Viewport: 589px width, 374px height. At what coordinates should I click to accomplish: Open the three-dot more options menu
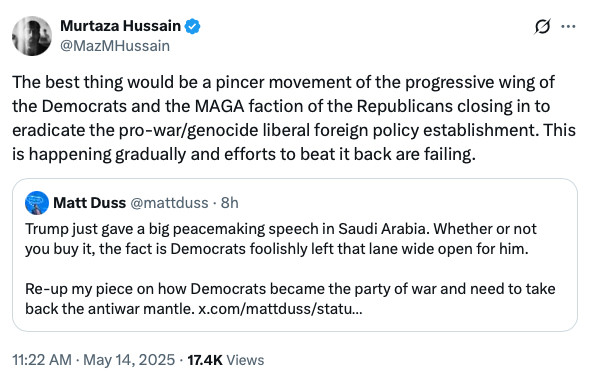click(x=568, y=26)
